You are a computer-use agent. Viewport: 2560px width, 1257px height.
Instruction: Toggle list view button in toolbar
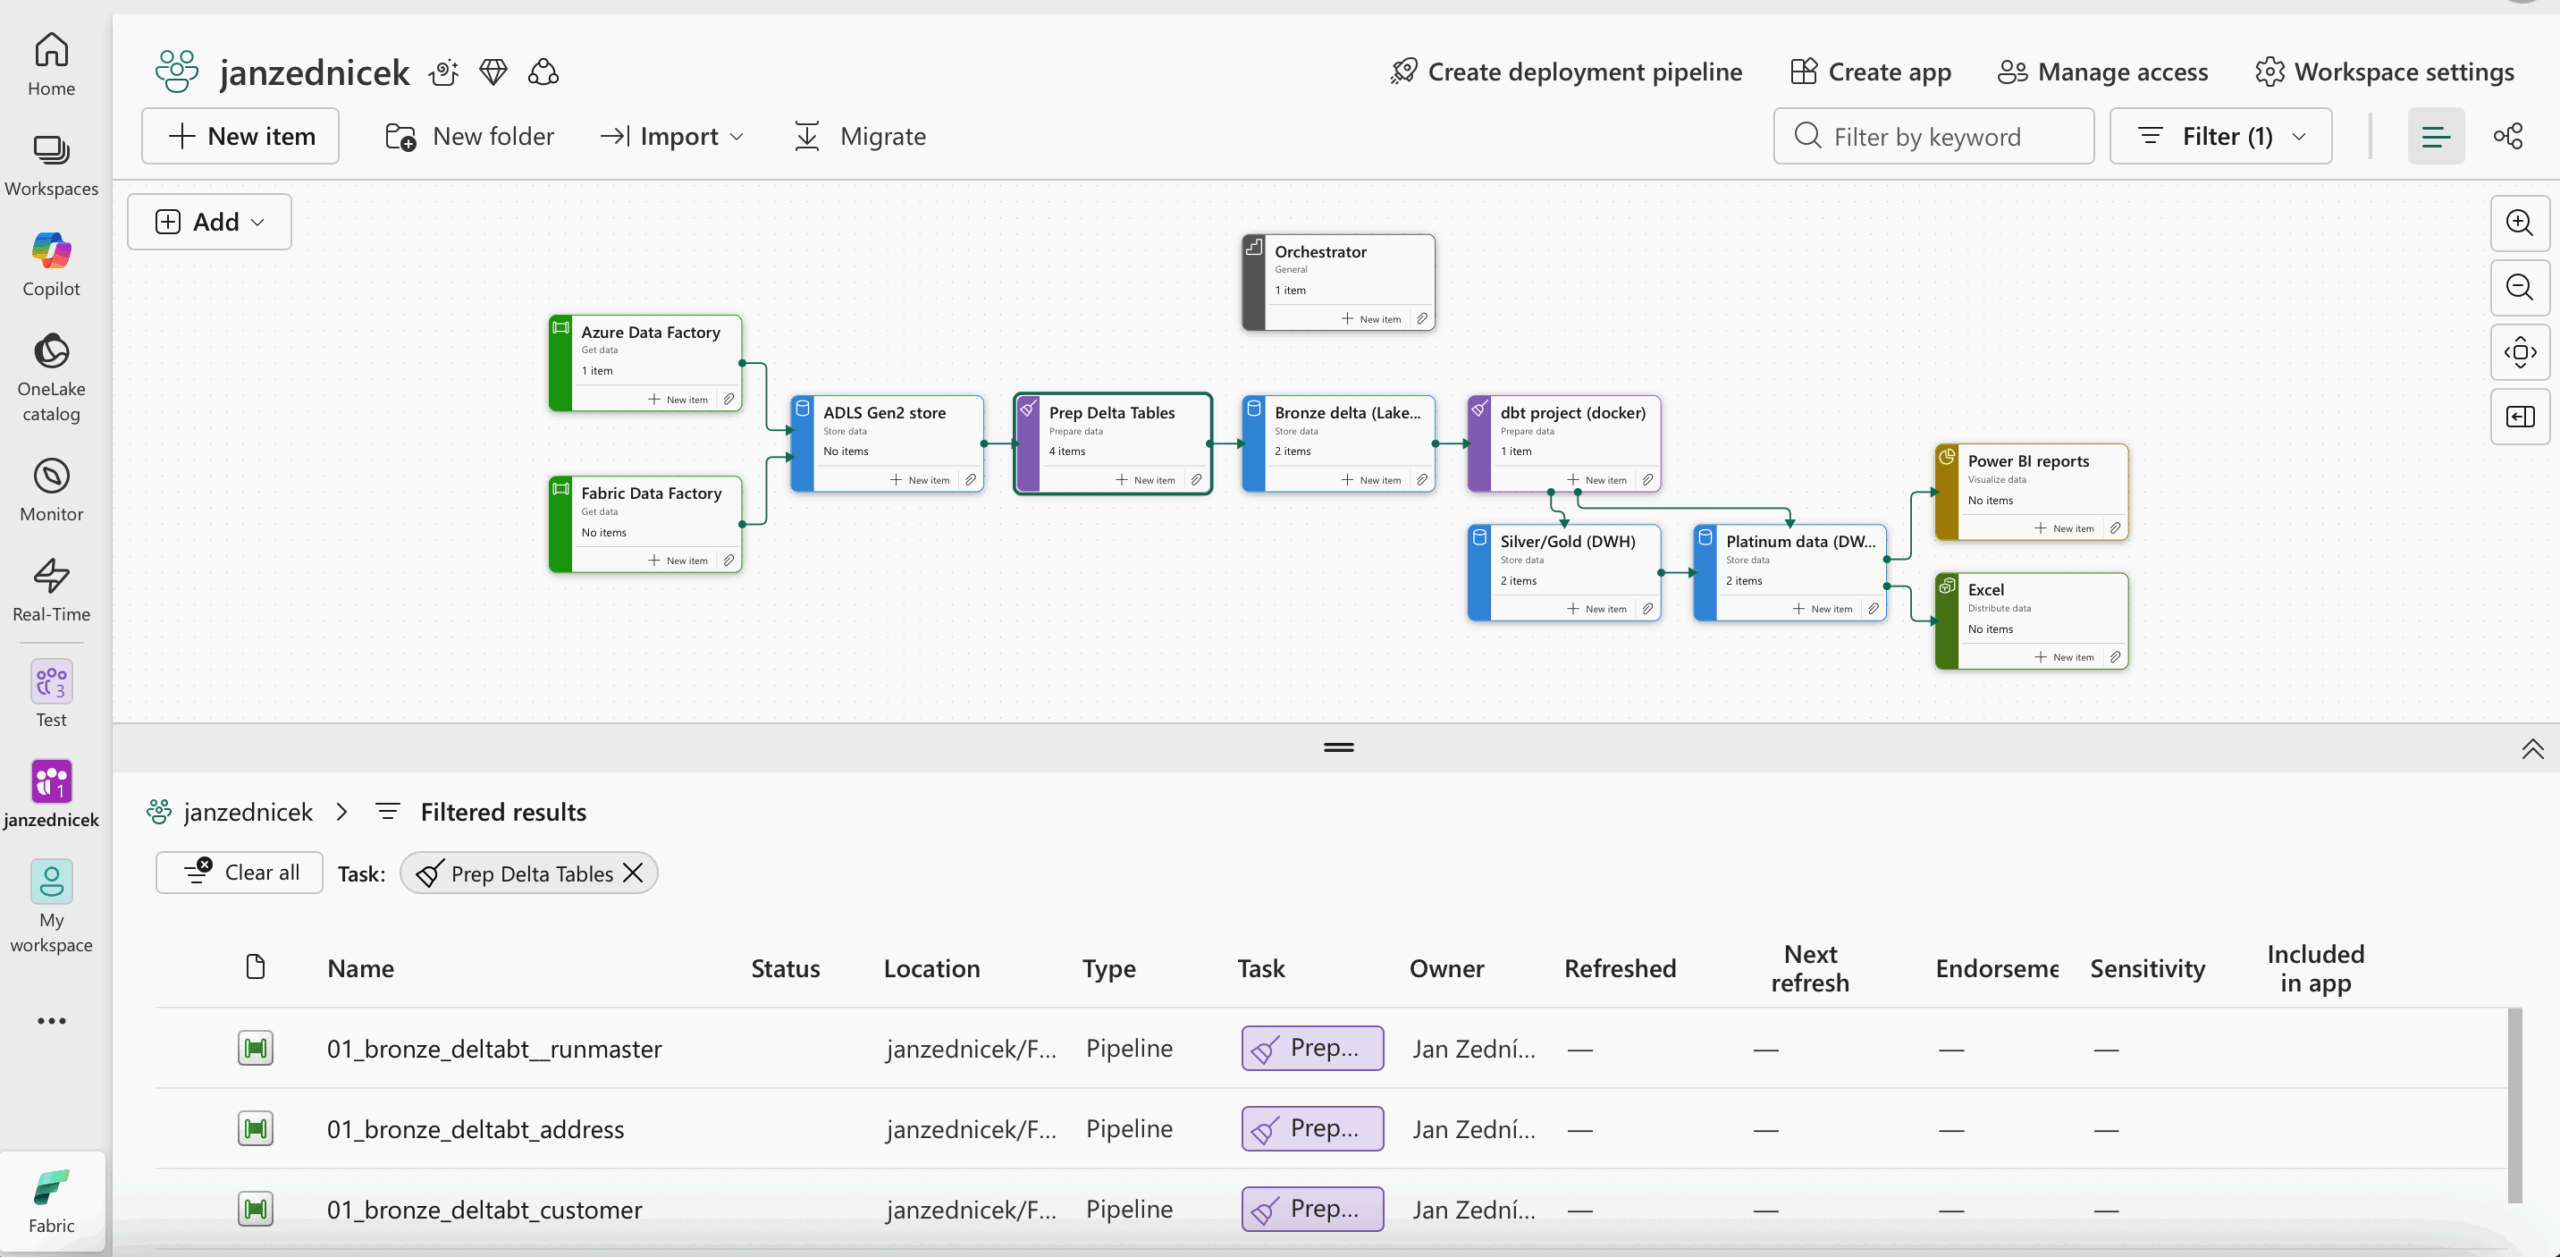coord(2435,136)
